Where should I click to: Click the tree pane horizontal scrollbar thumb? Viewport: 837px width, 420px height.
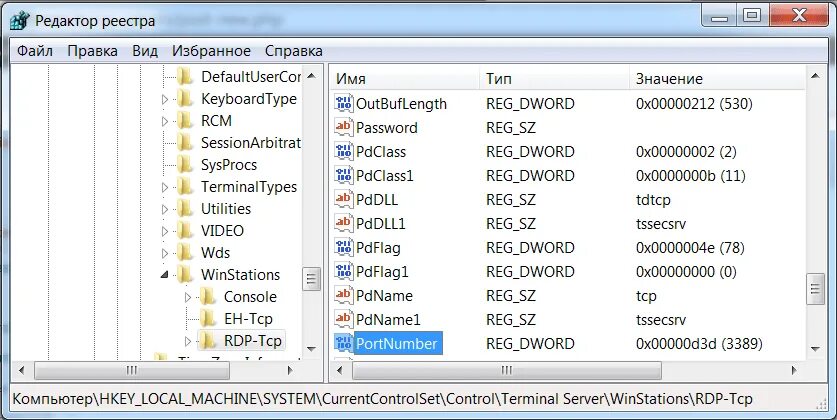[x=132, y=370]
